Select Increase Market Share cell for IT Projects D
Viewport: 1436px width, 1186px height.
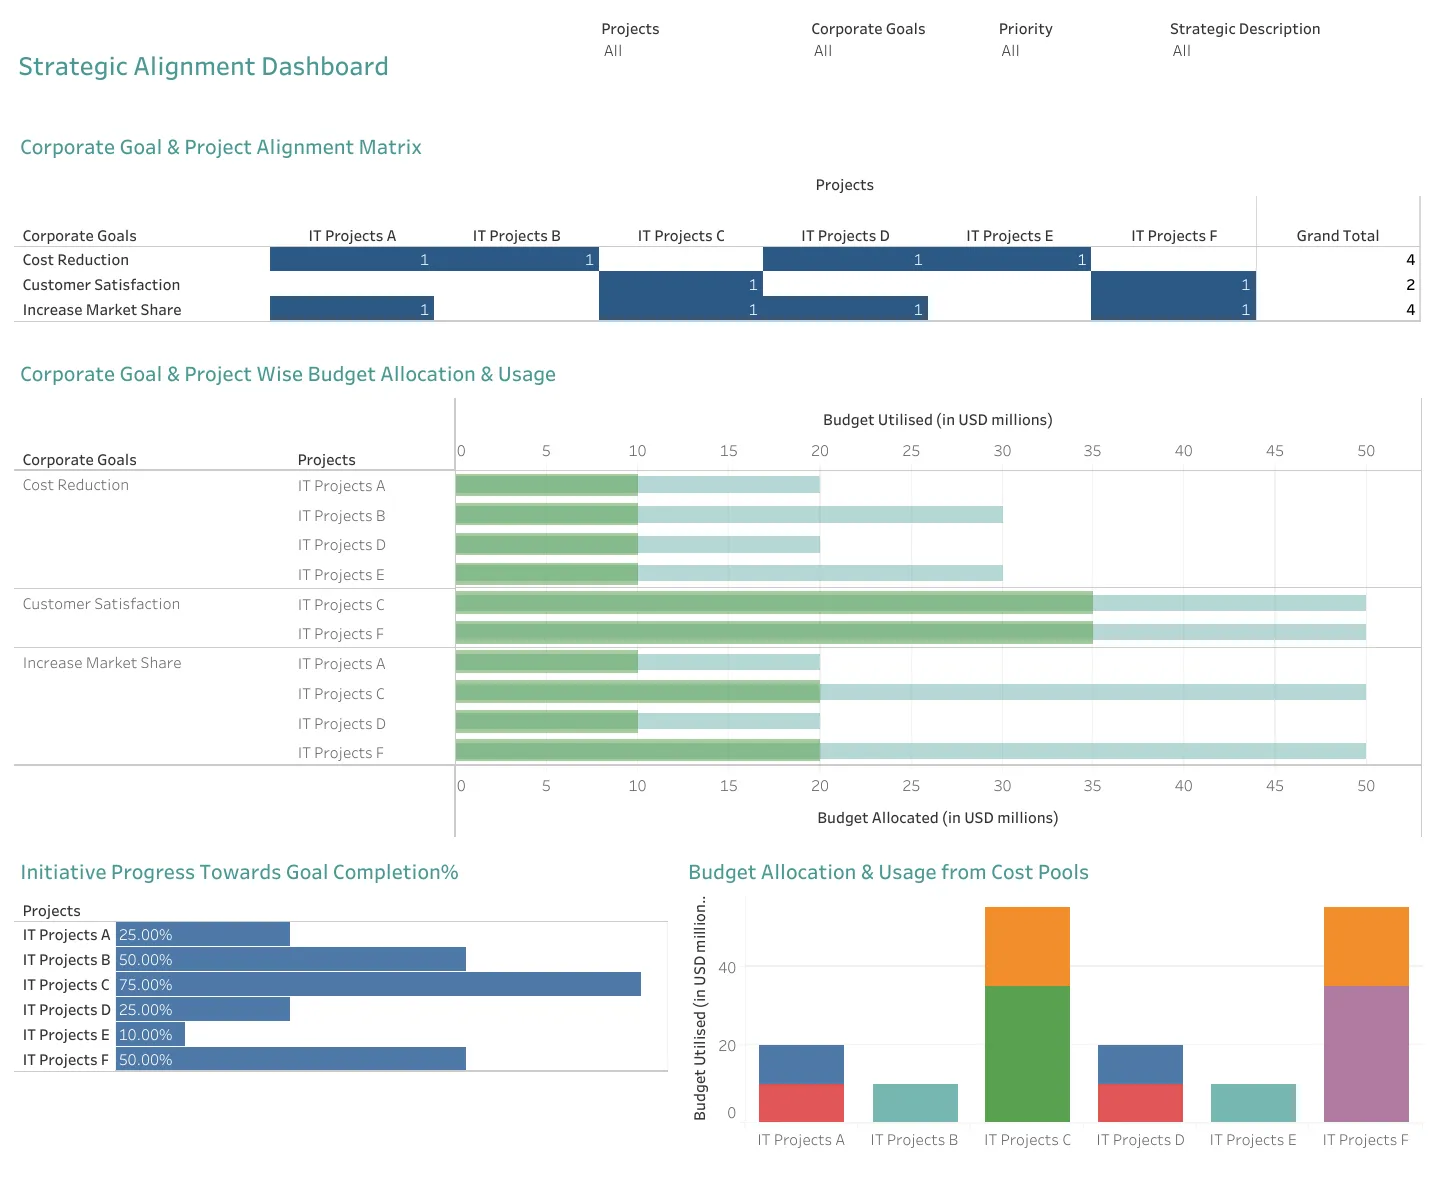[x=845, y=309]
